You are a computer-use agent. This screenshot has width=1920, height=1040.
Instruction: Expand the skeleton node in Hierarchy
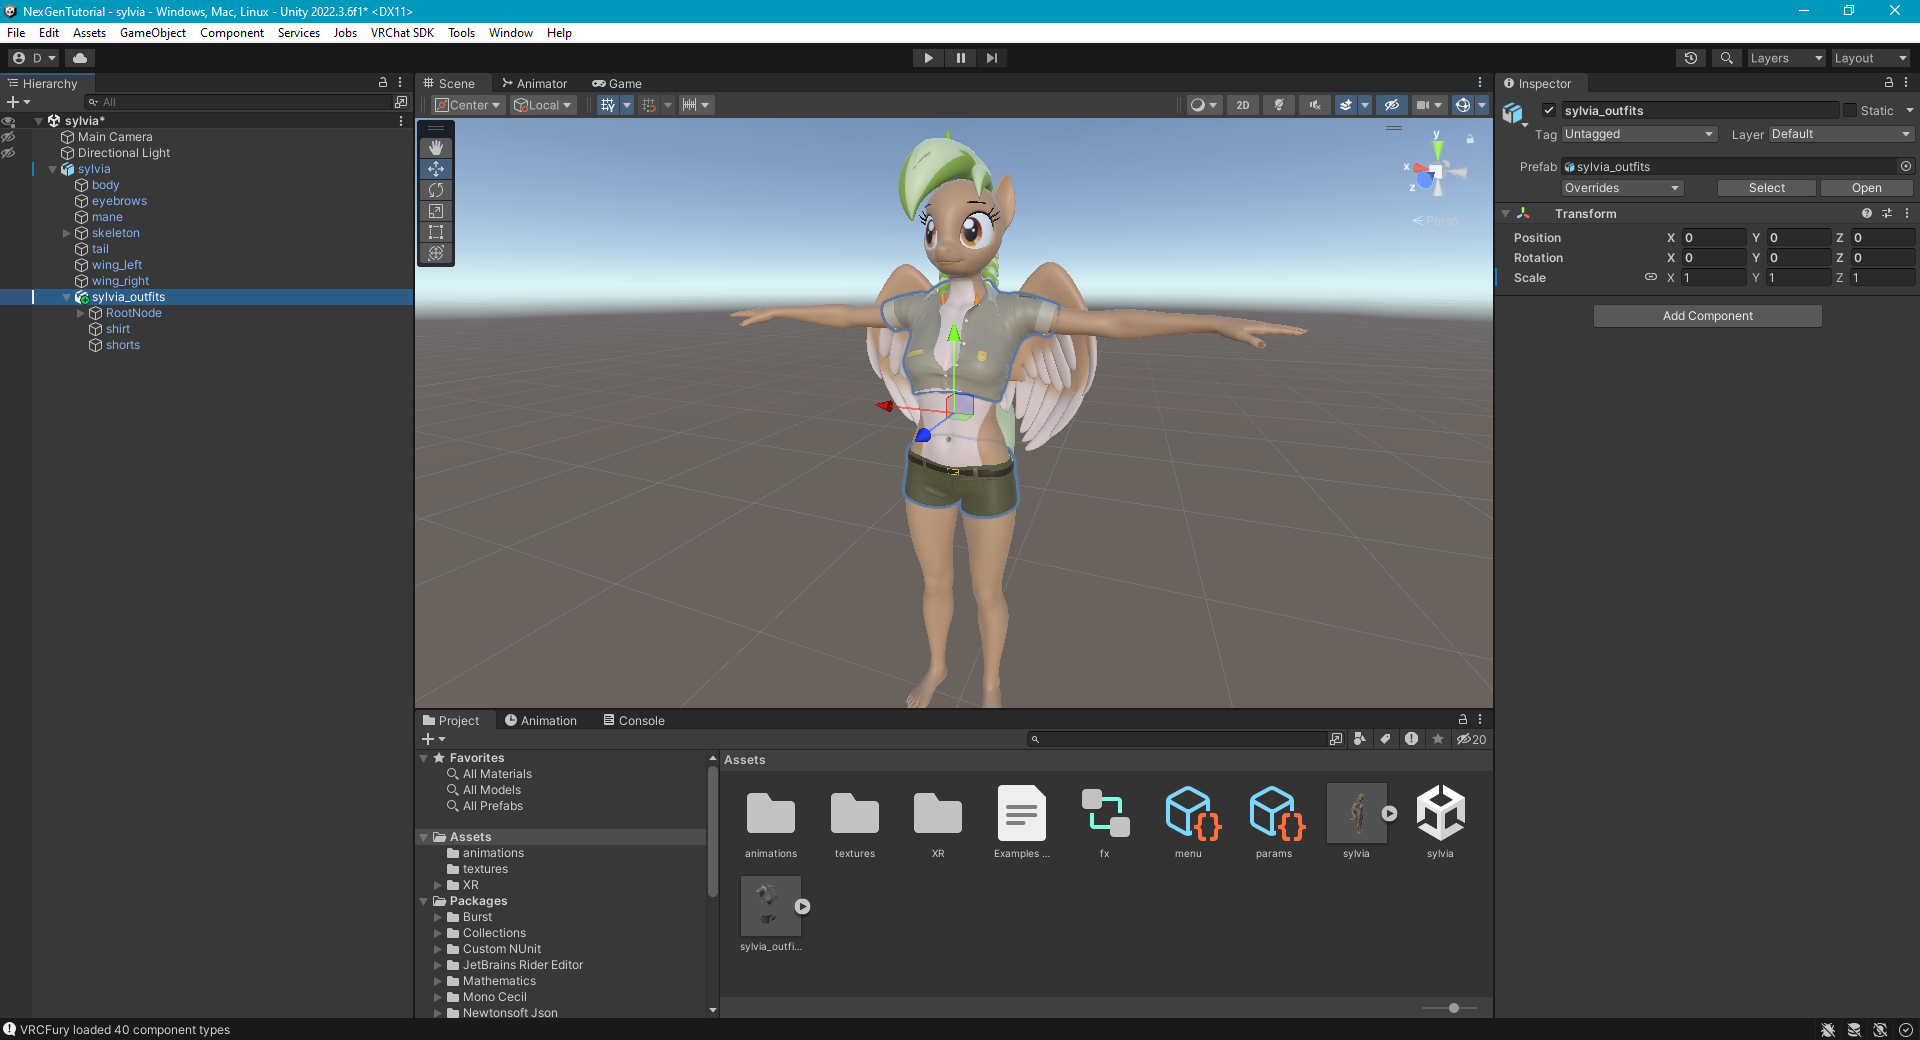tap(67, 233)
